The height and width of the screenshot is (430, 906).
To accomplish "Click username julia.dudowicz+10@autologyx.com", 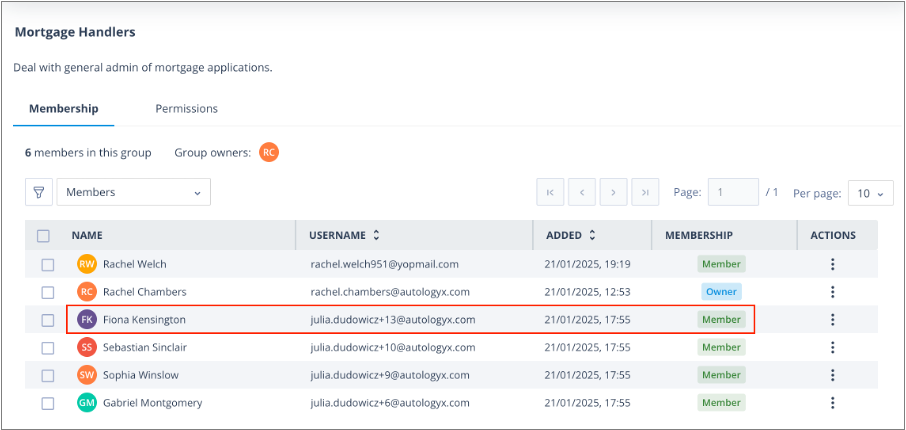I will 393,347.
